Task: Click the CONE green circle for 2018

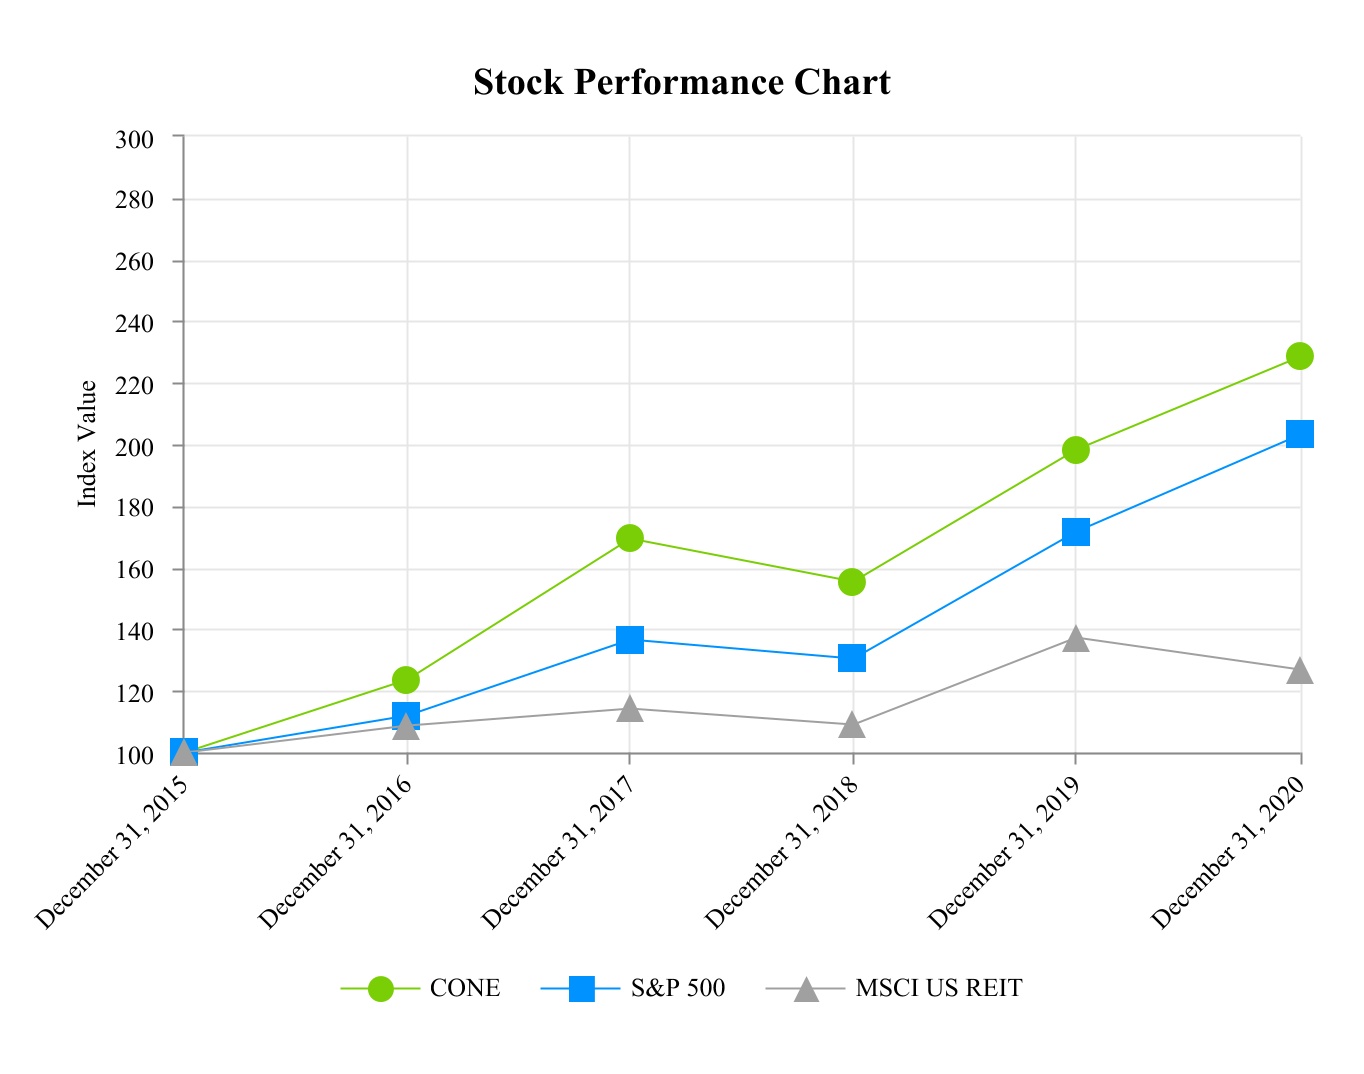Action: click(x=852, y=582)
